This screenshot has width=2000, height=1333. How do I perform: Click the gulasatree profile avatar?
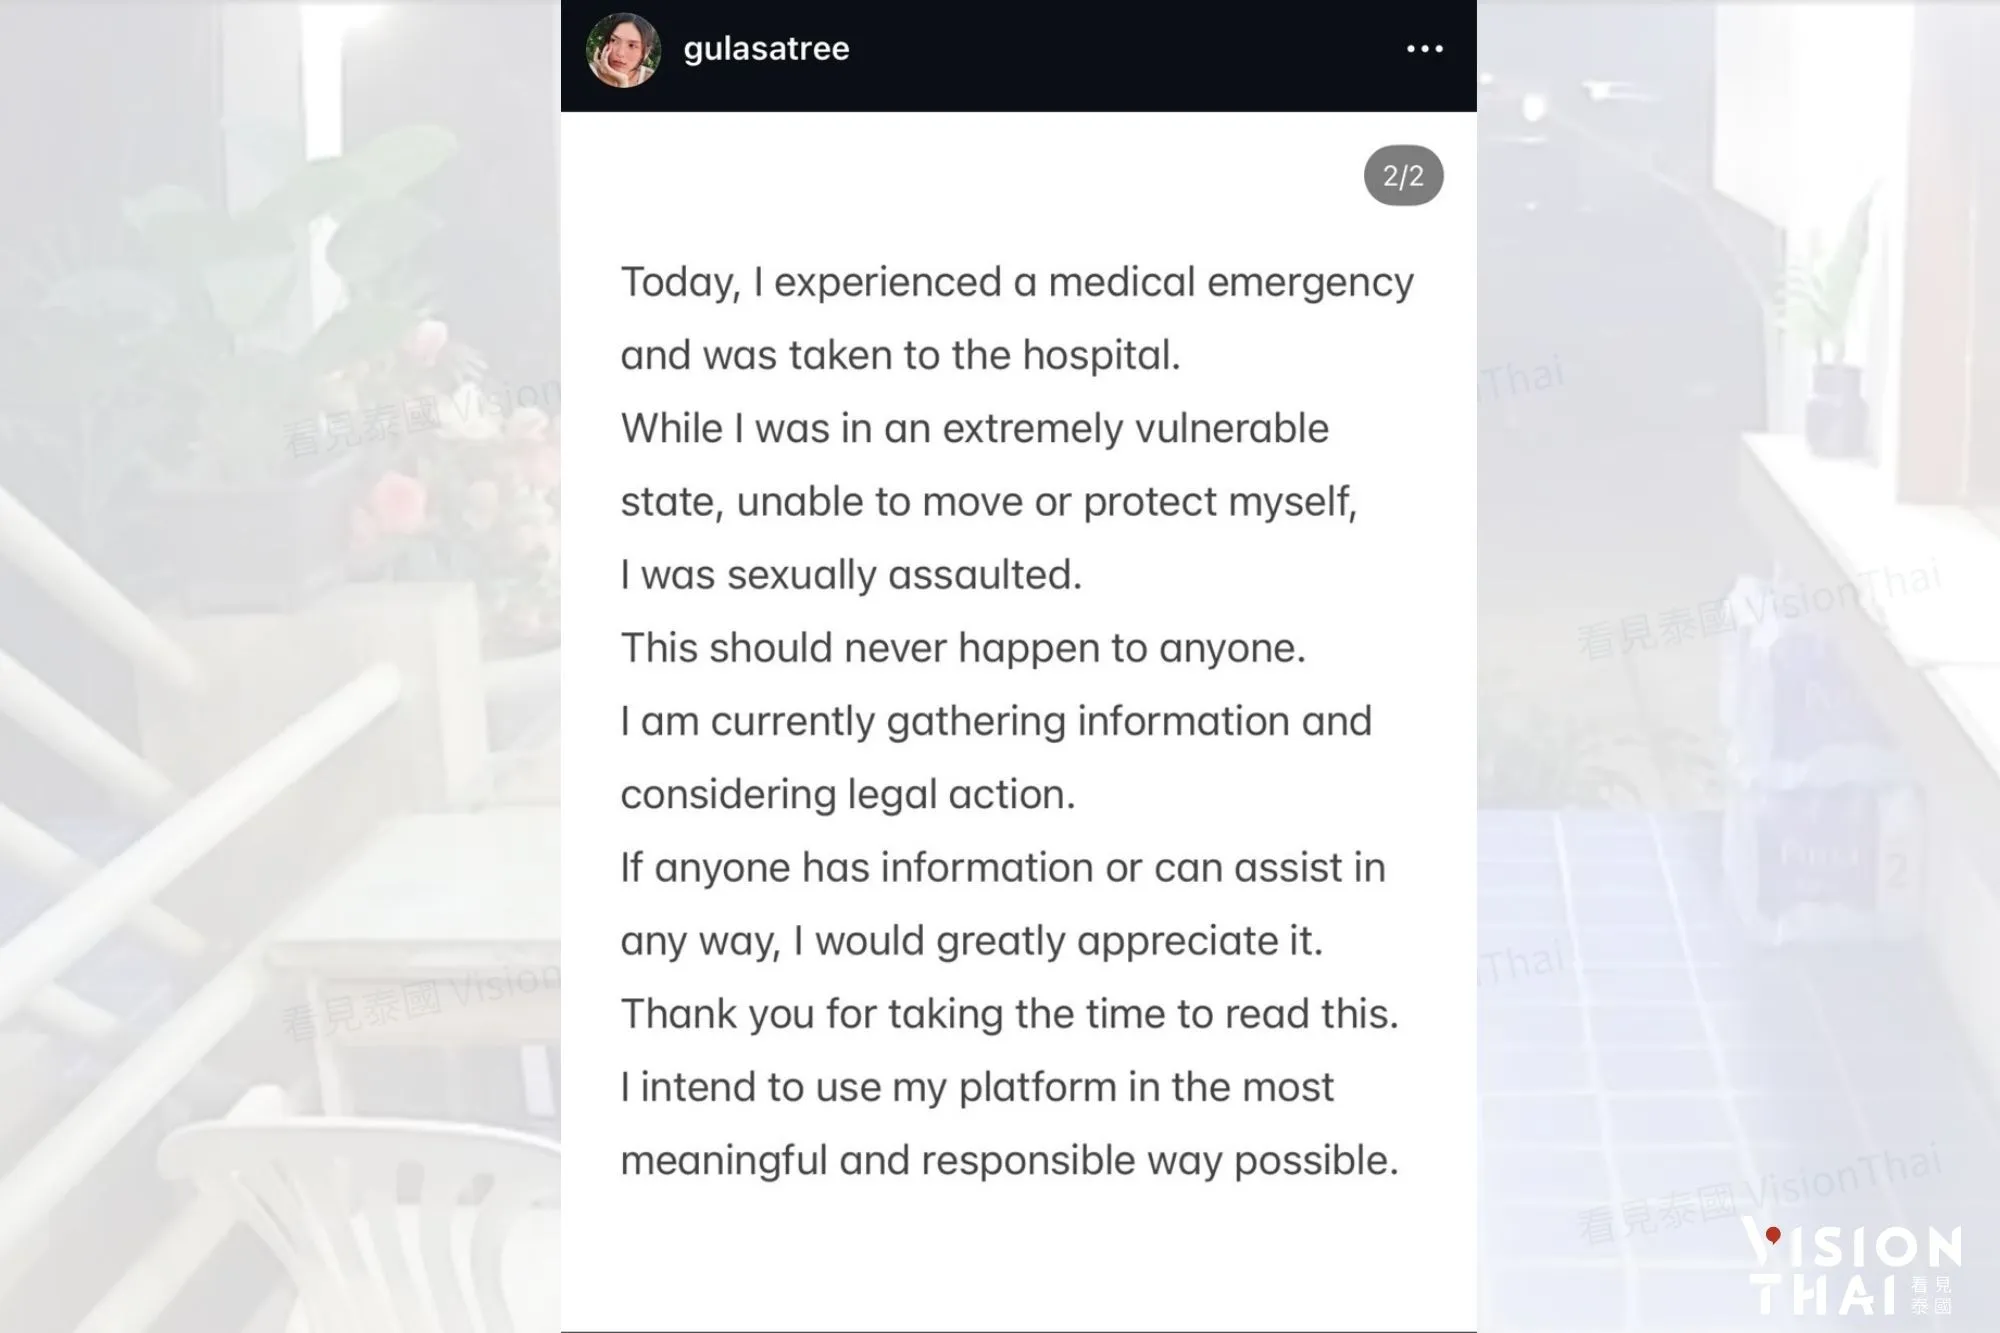point(623,50)
